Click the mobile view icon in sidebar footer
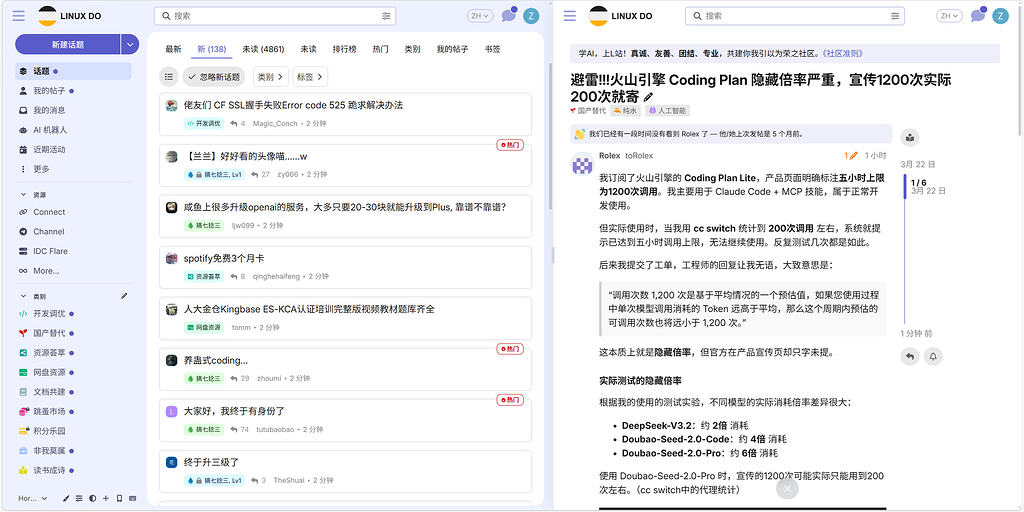 coord(119,498)
